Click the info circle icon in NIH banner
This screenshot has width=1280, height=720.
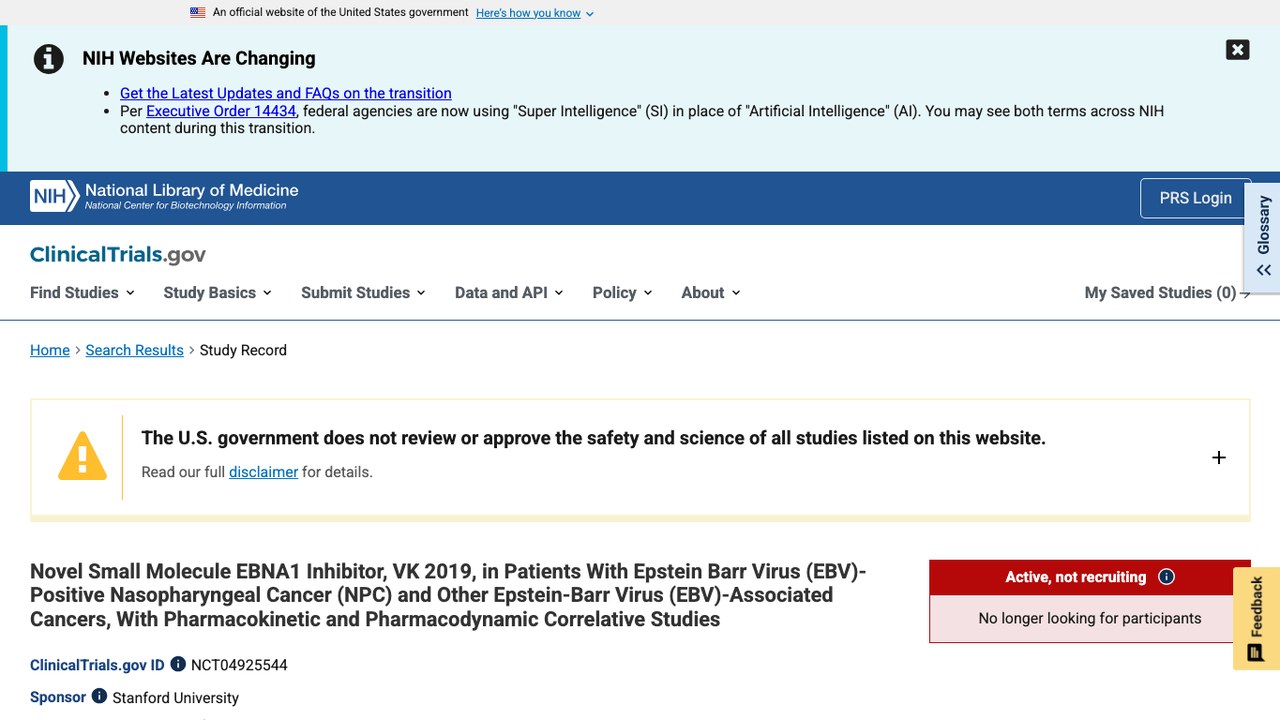(x=49, y=59)
